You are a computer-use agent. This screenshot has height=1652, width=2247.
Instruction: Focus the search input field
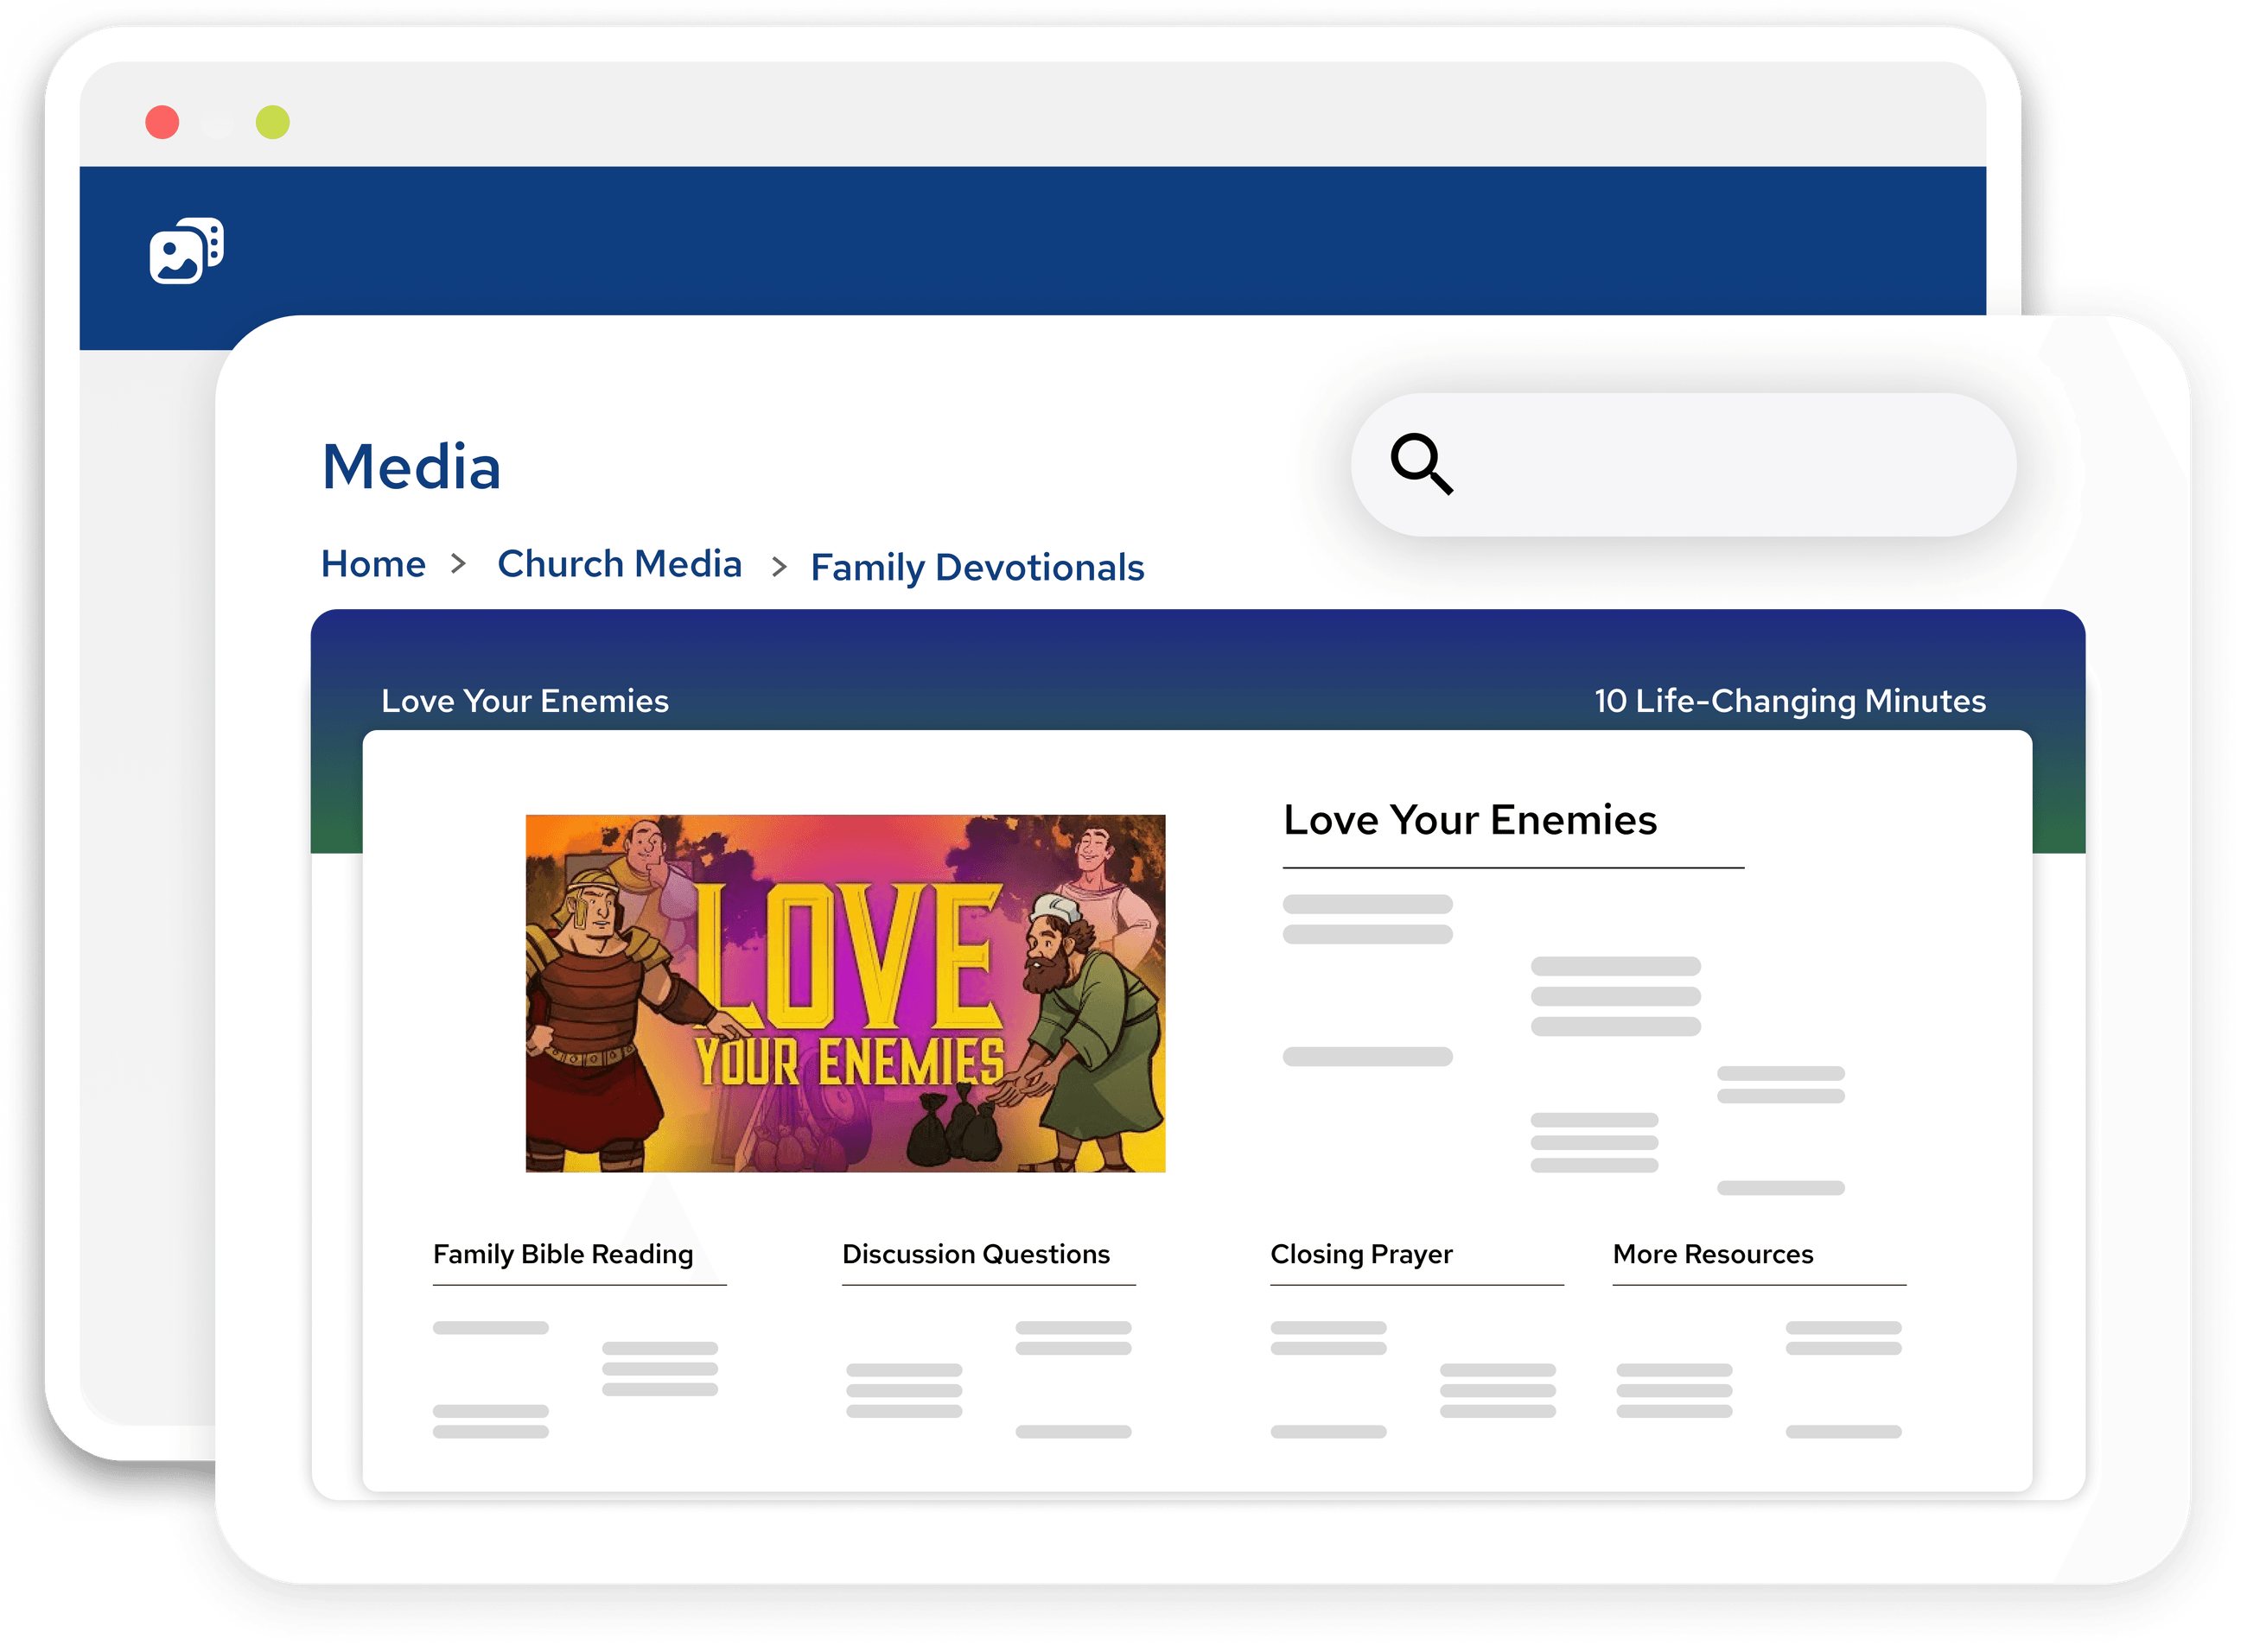[1730, 464]
